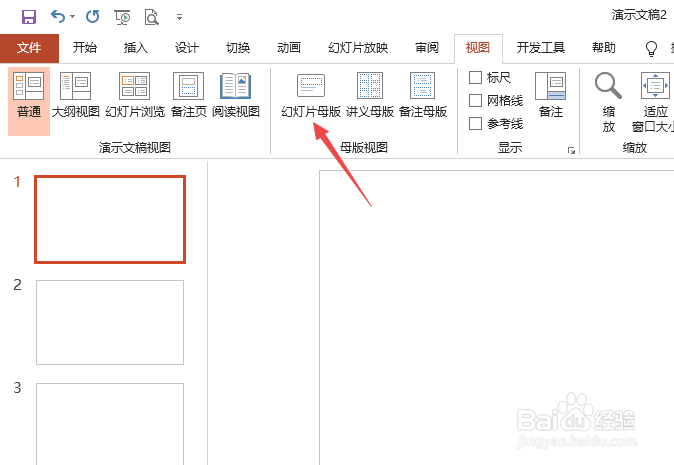Switch to the 动画 tab

[289, 48]
